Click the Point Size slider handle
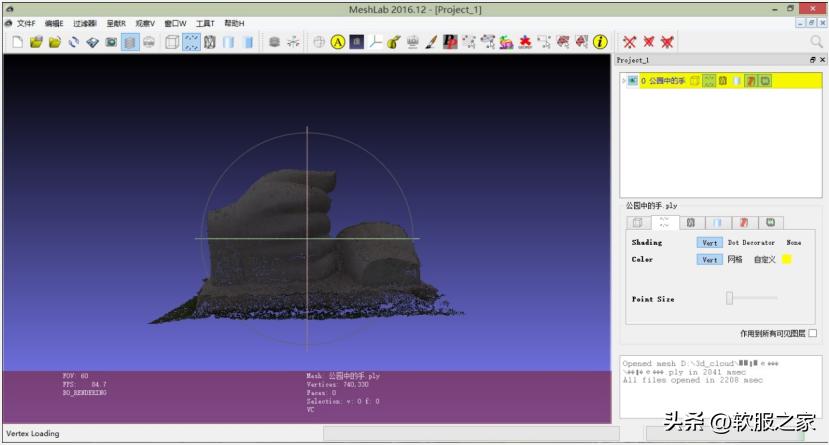This screenshot has width=829, height=445. pyautogui.click(x=730, y=298)
